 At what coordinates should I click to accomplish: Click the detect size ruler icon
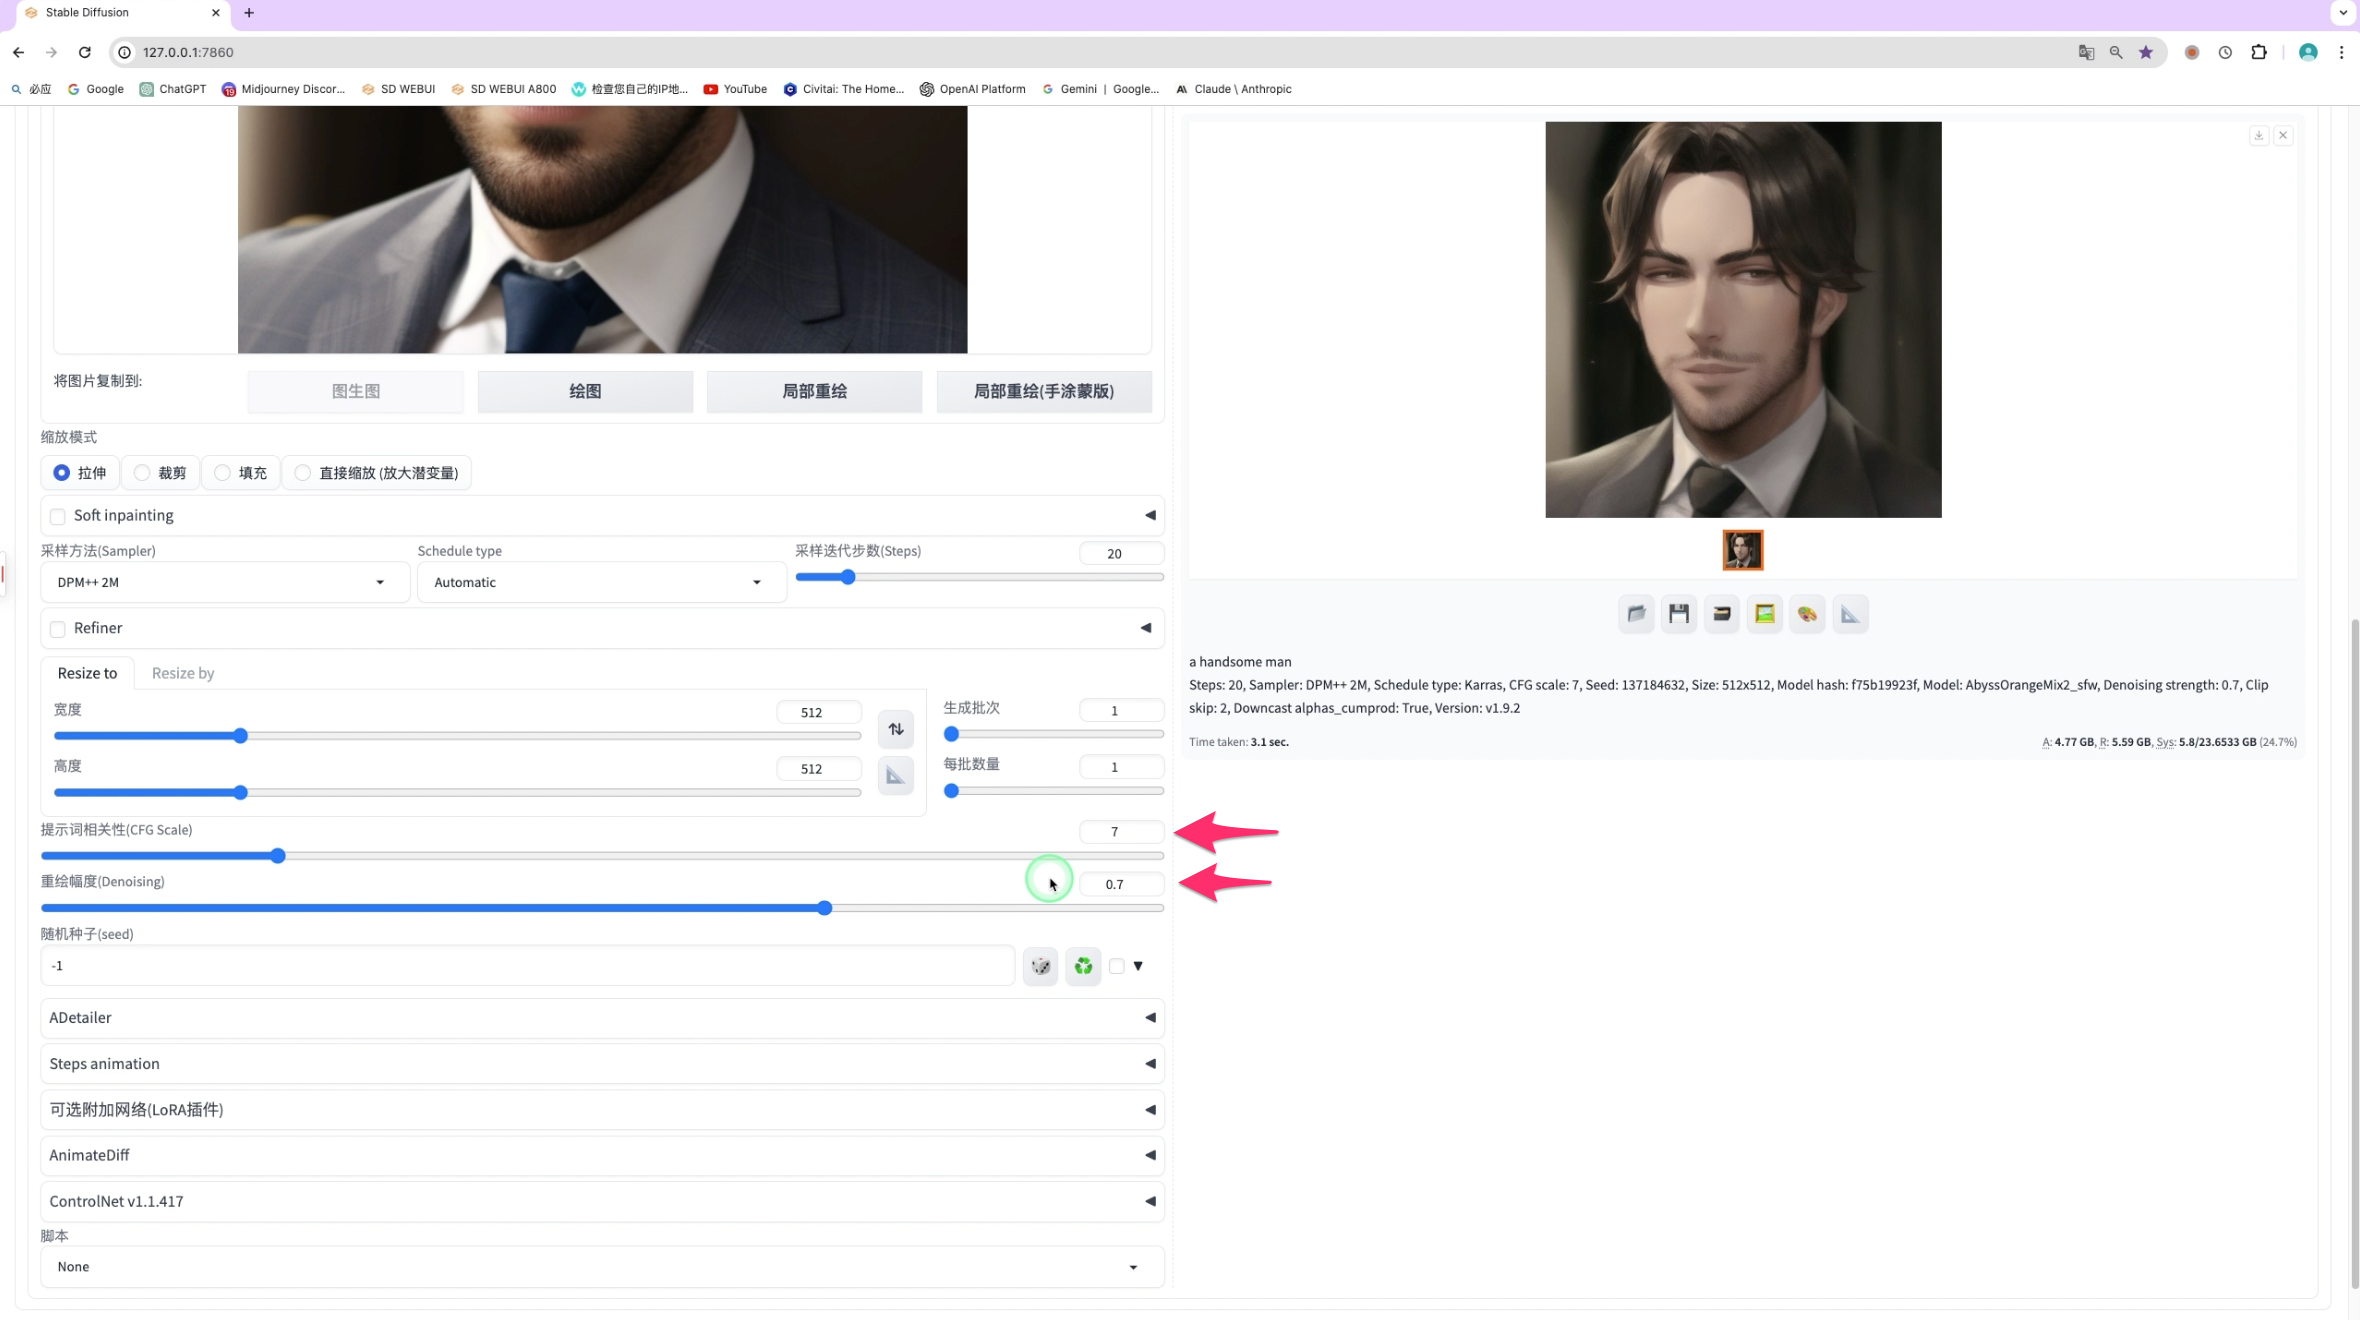pyautogui.click(x=896, y=776)
